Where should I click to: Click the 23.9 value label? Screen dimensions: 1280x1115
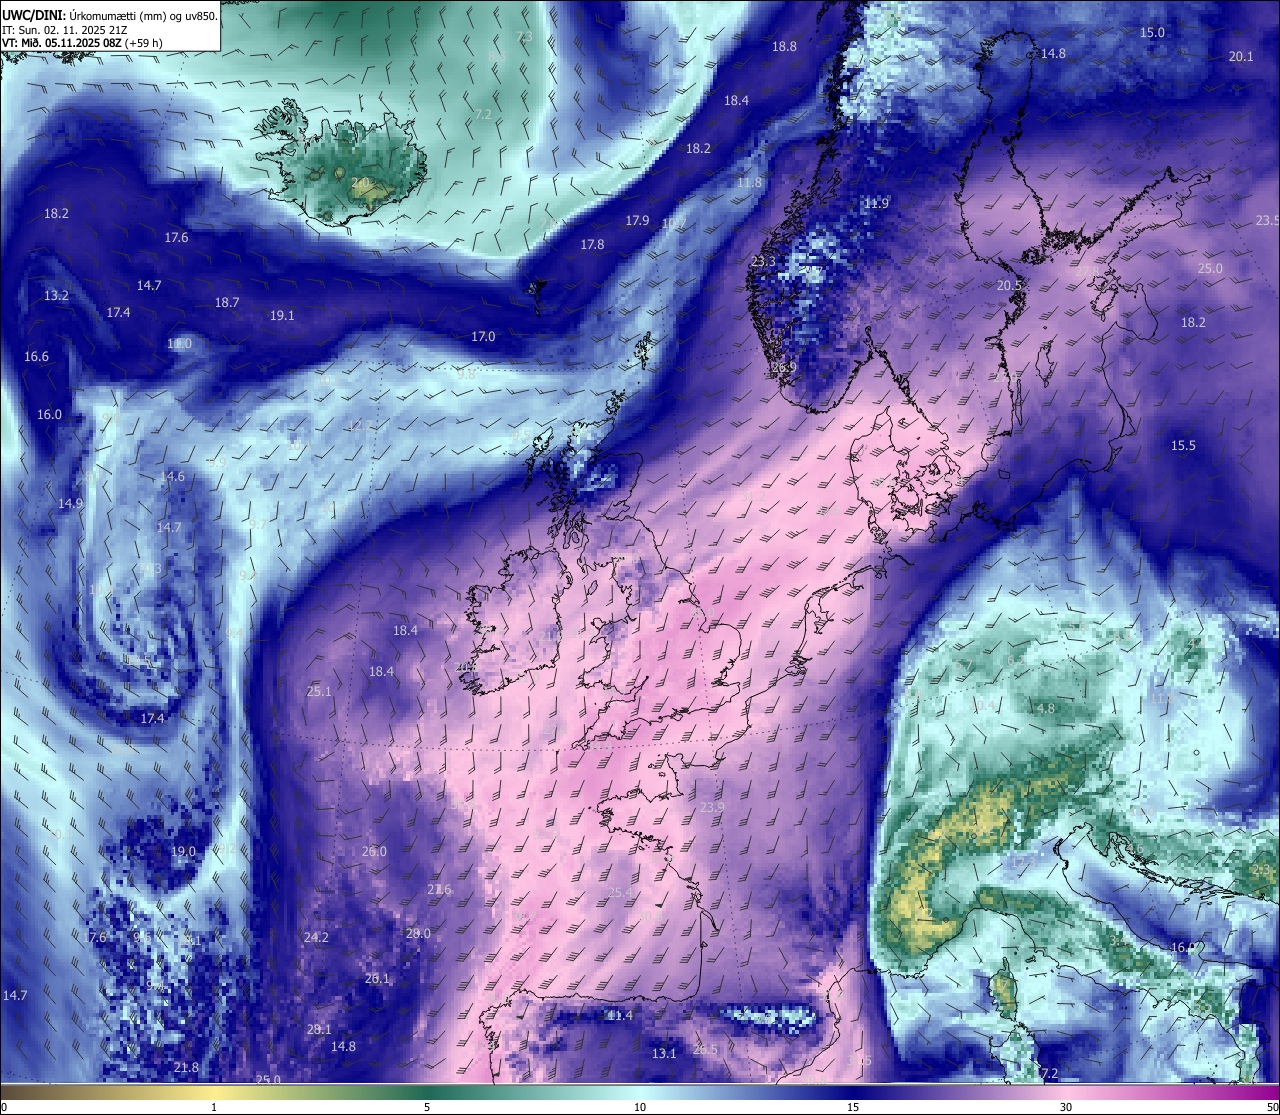[x=712, y=807]
